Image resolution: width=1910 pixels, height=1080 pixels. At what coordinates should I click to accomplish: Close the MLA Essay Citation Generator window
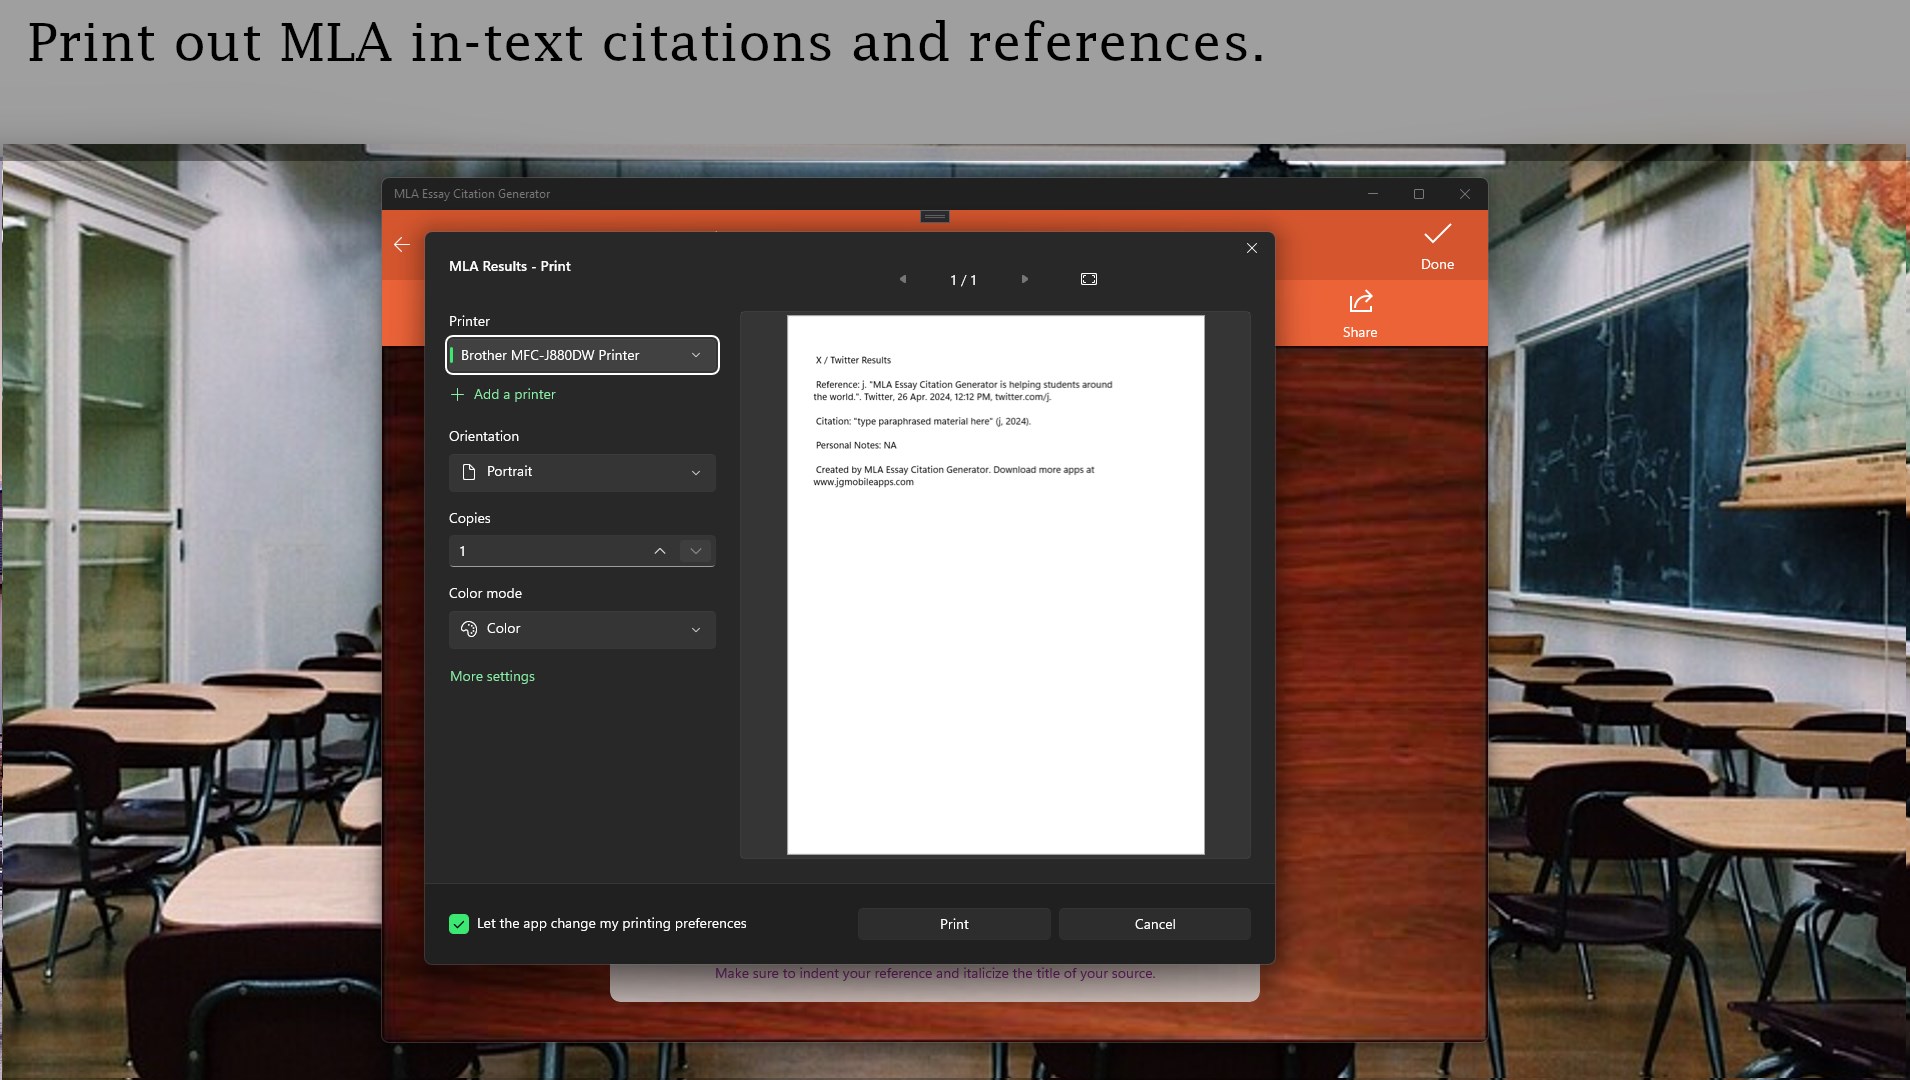coord(1465,194)
